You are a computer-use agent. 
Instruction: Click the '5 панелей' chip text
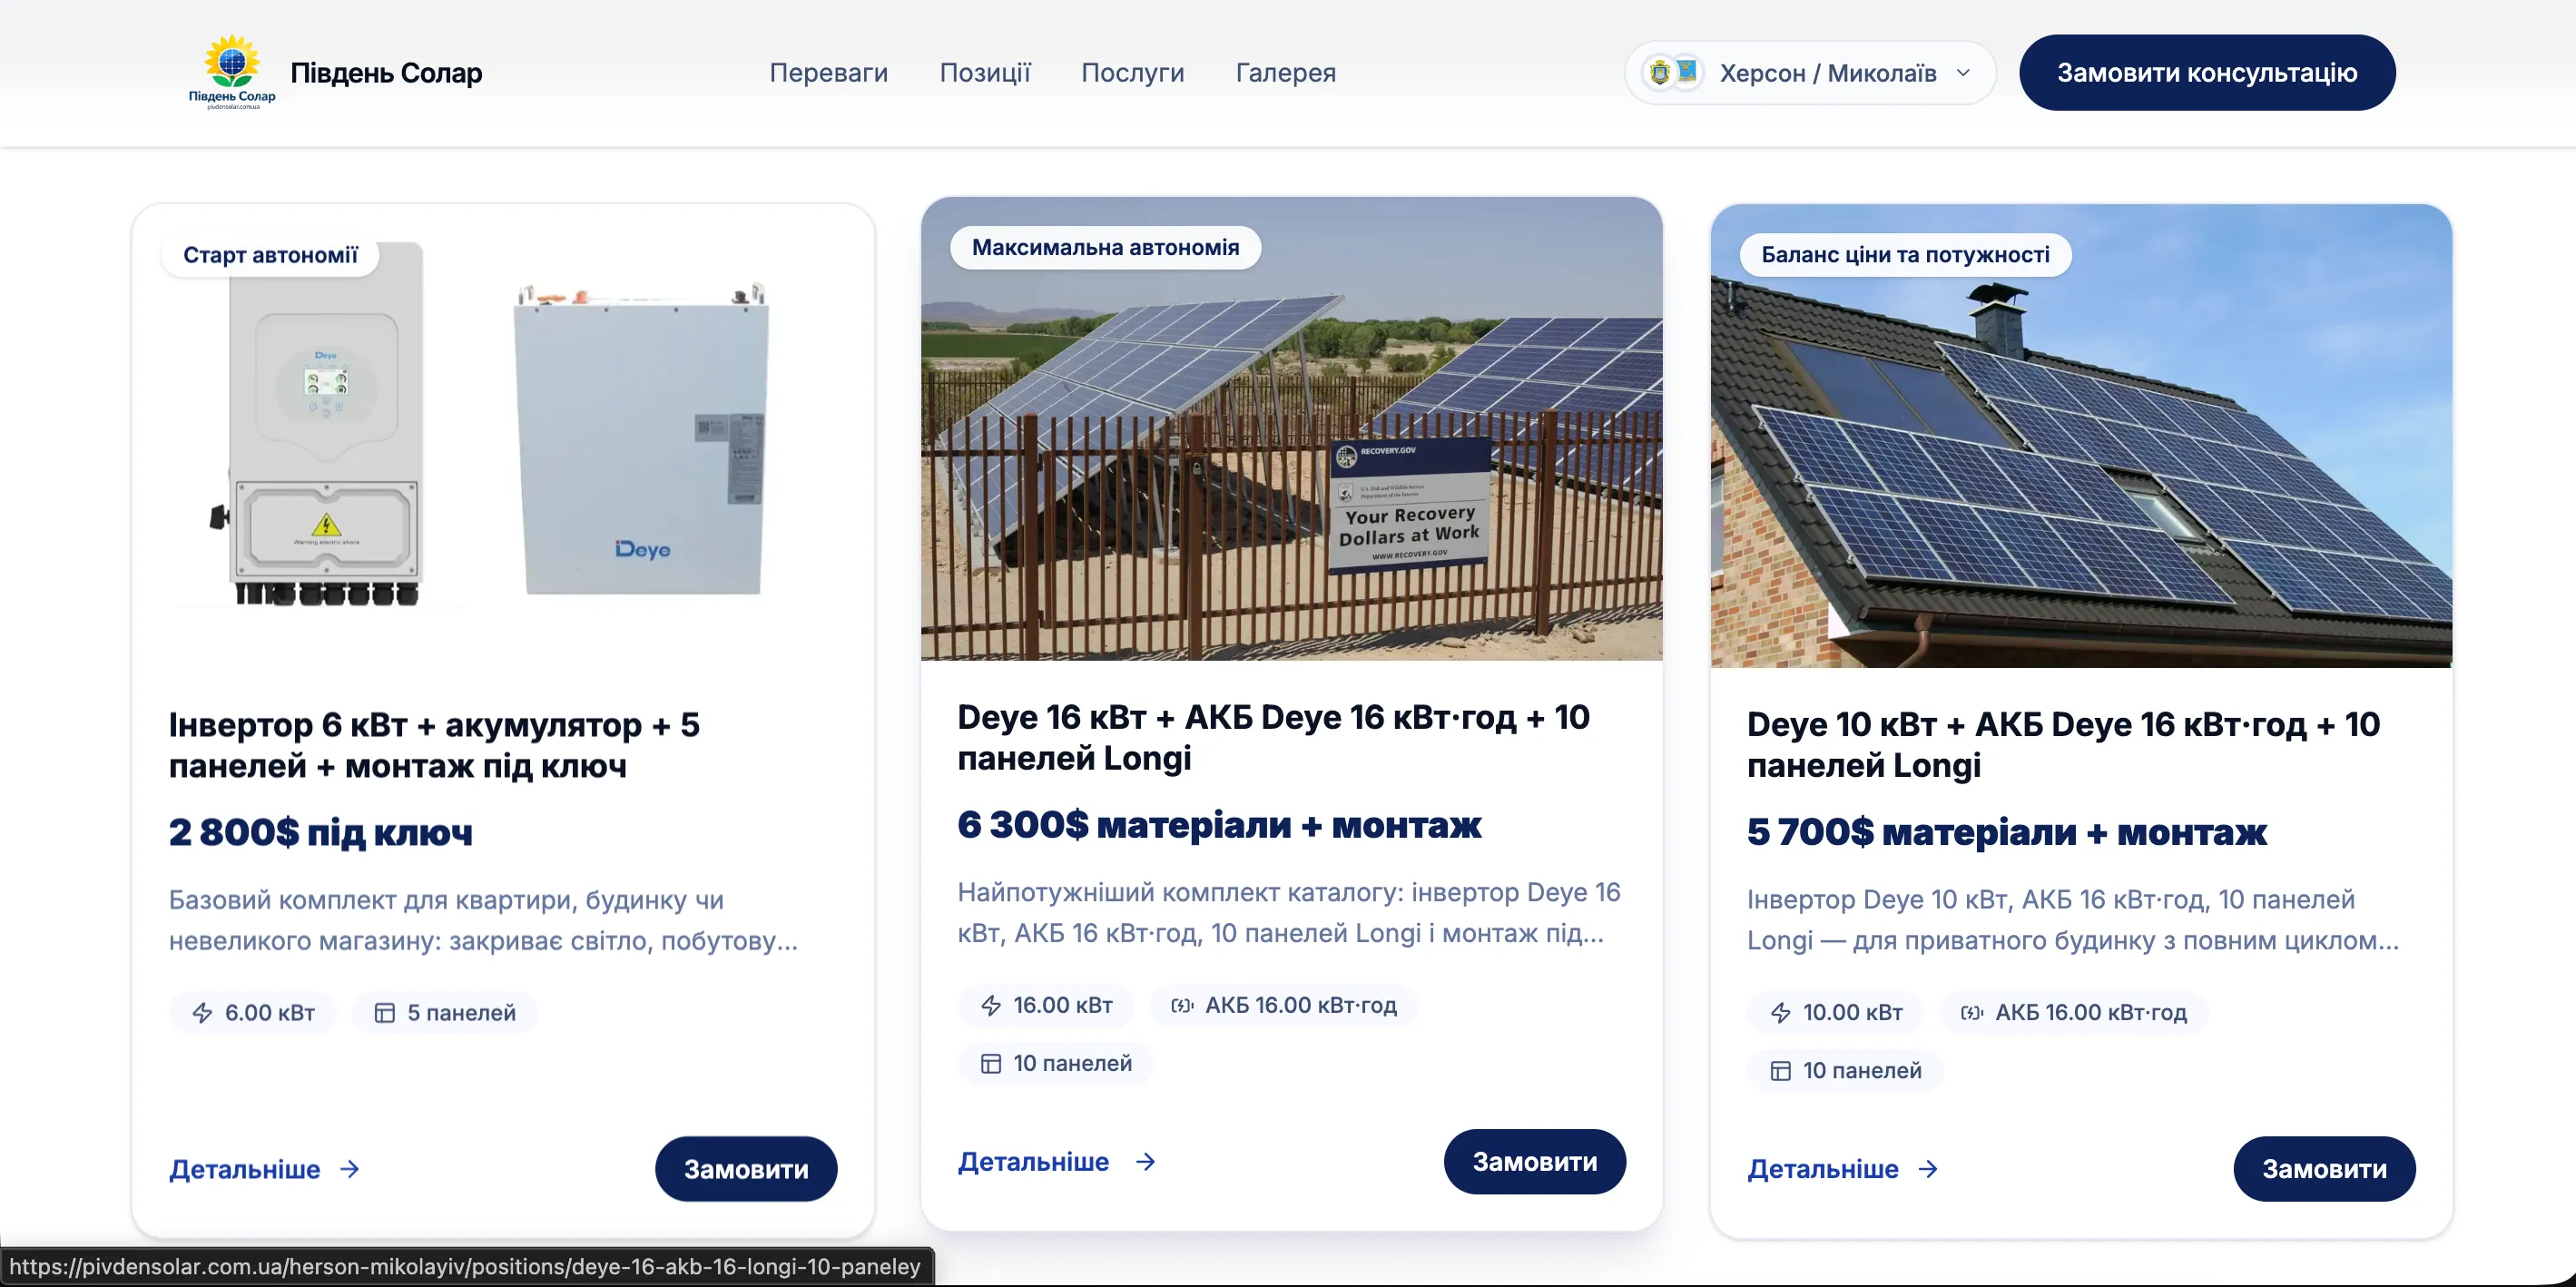461,1013
